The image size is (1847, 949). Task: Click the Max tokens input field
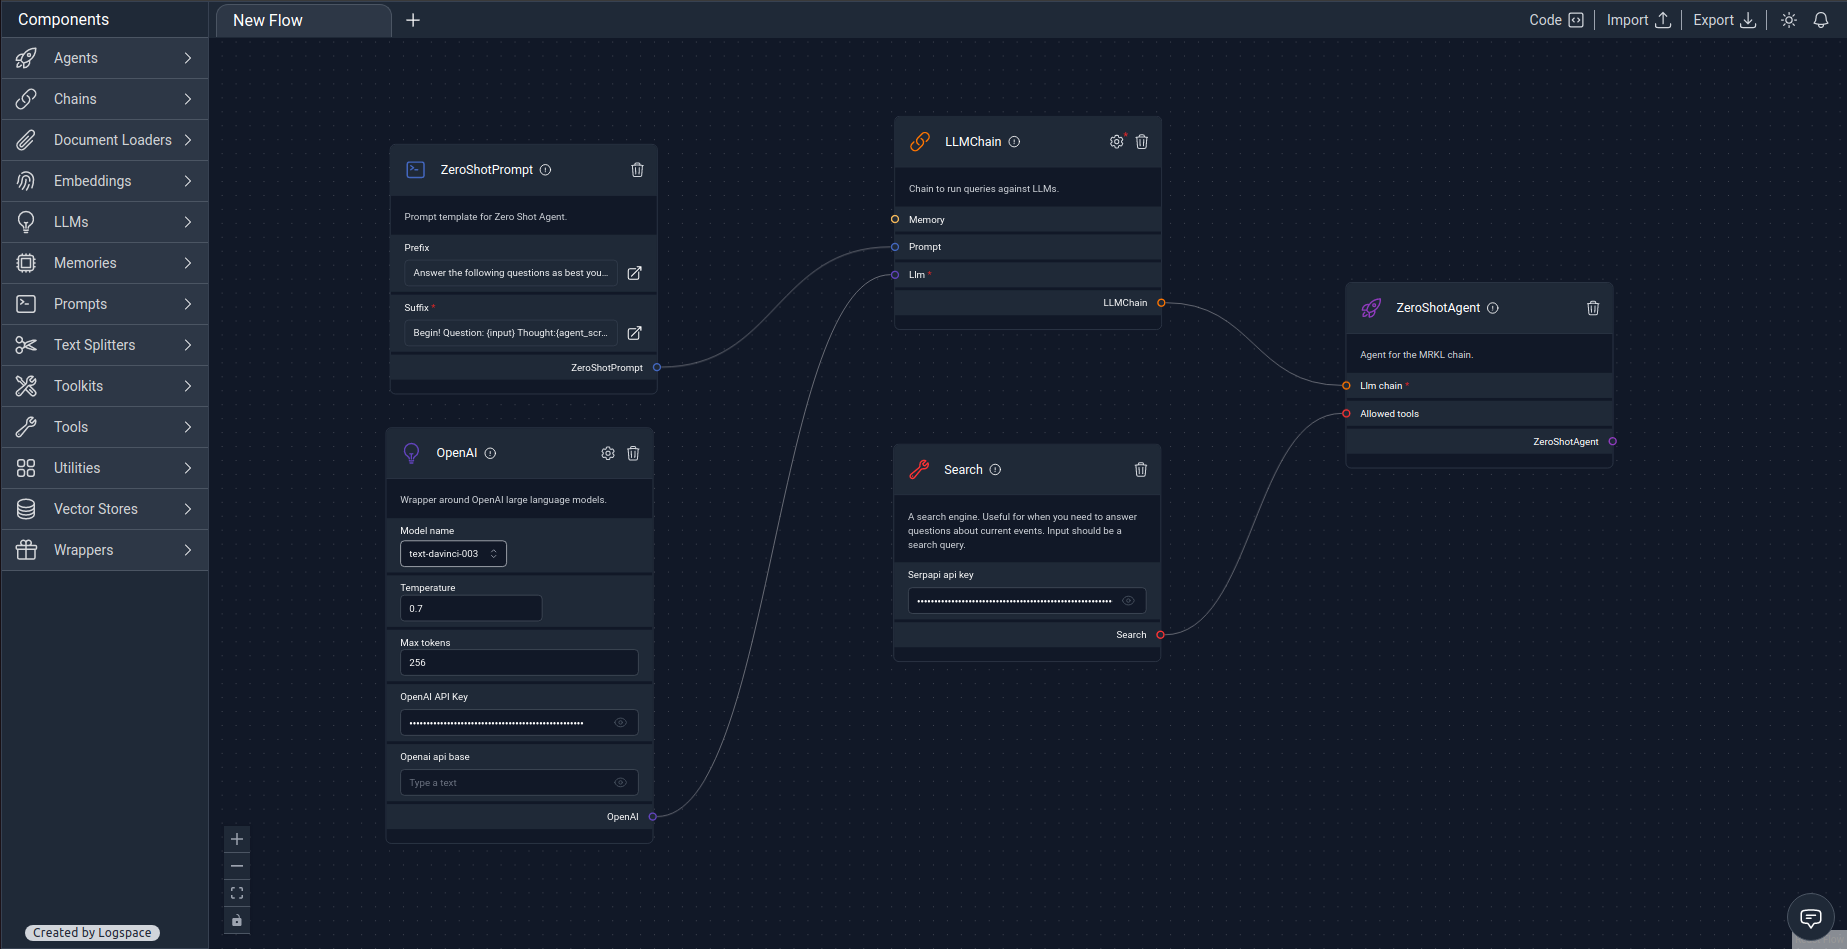click(519, 662)
